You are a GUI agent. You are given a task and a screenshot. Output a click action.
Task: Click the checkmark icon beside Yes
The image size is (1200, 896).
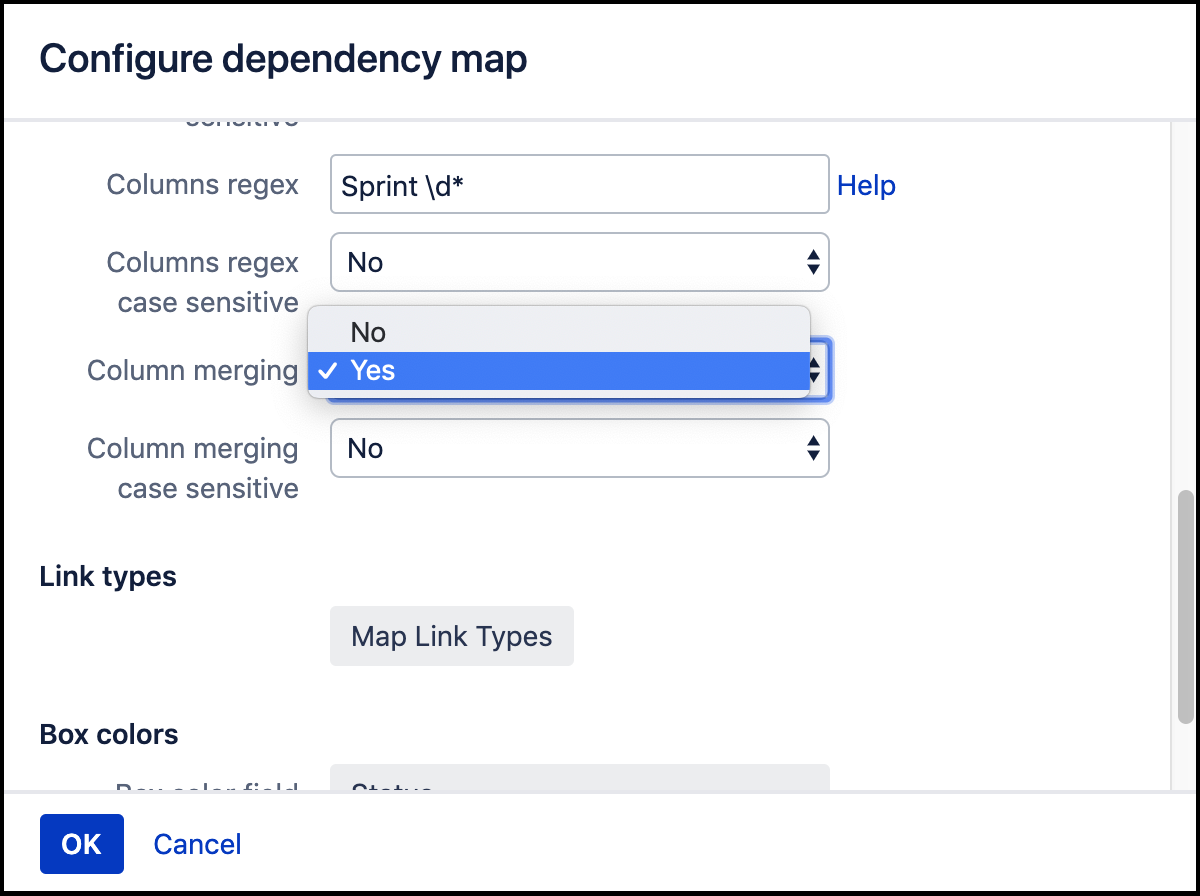click(x=328, y=371)
